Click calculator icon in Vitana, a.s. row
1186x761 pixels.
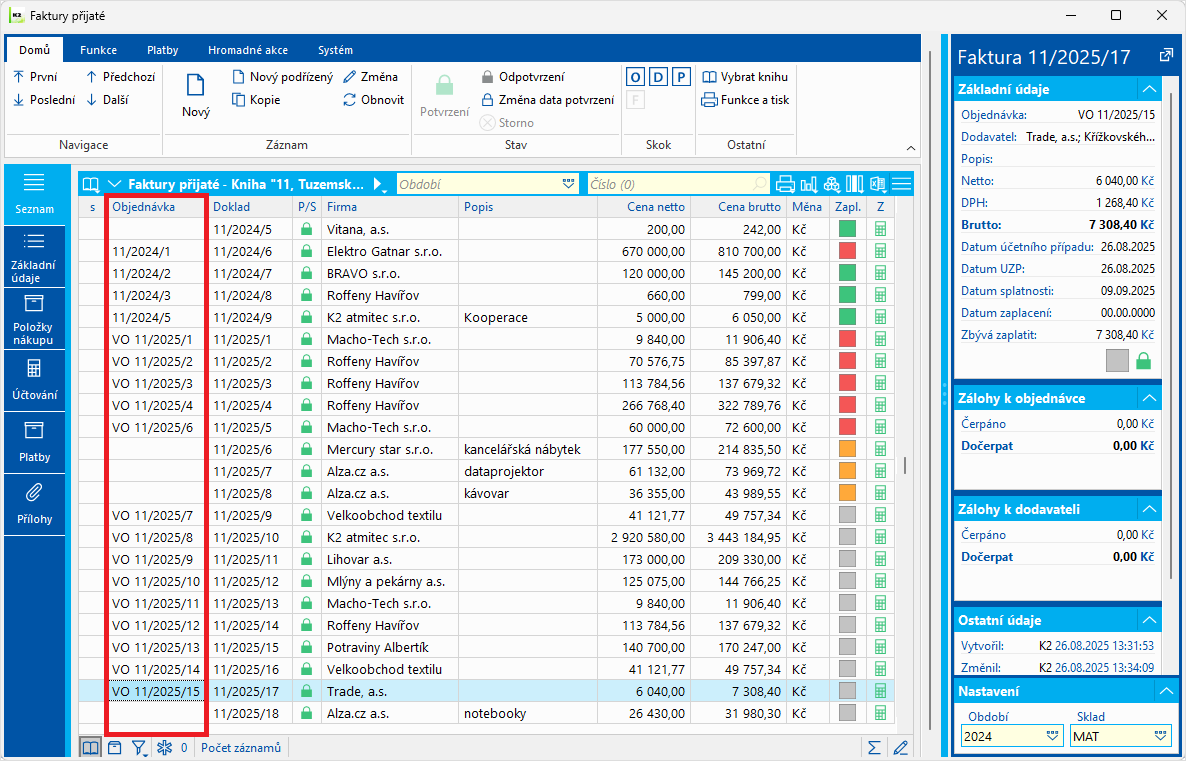click(x=880, y=229)
